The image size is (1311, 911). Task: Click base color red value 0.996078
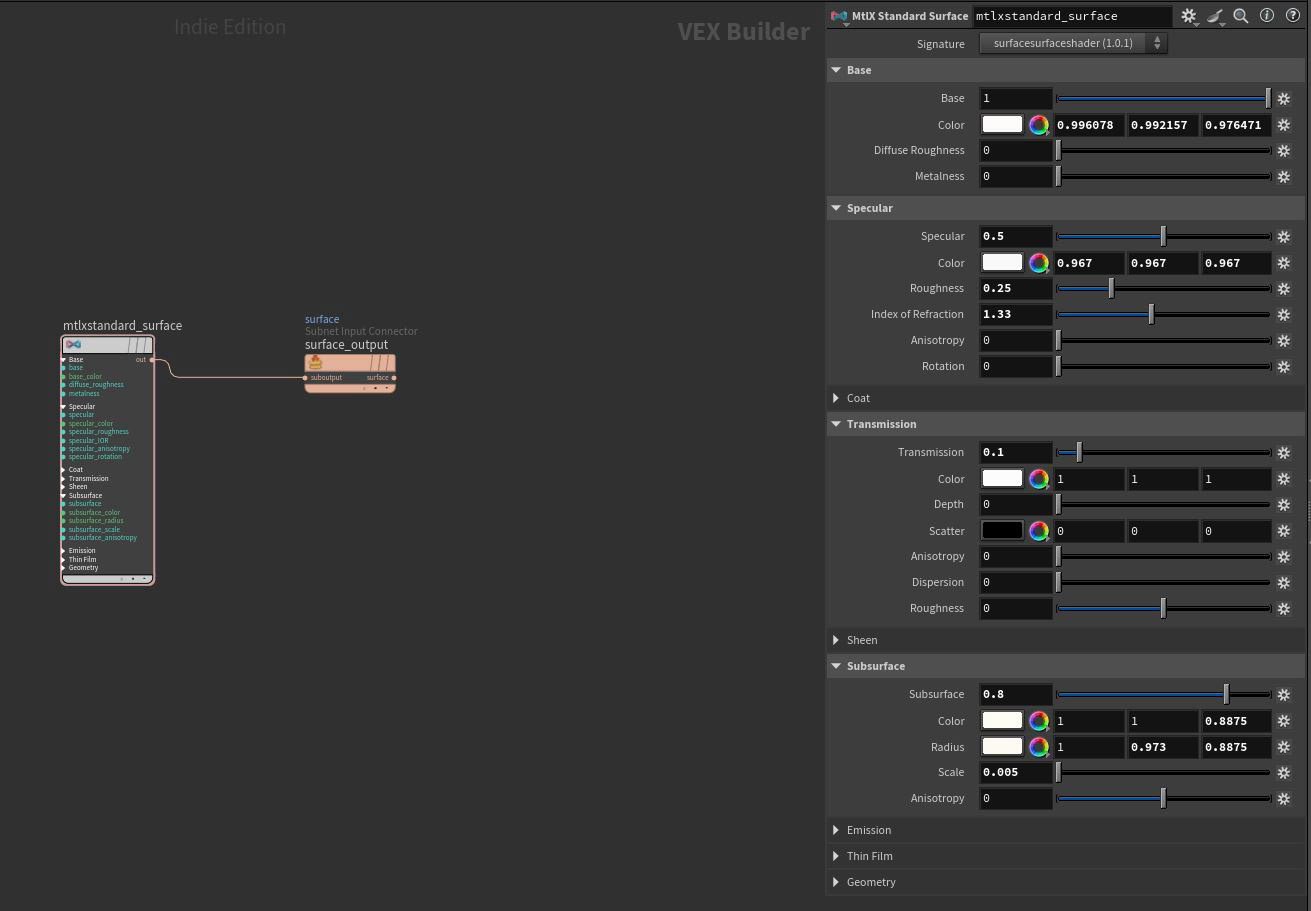(x=1089, y=125)
